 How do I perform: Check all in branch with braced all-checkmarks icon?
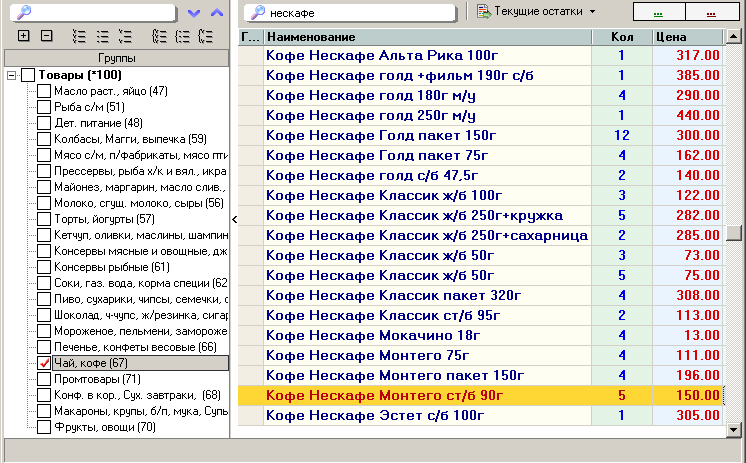(x=159, y=36)
